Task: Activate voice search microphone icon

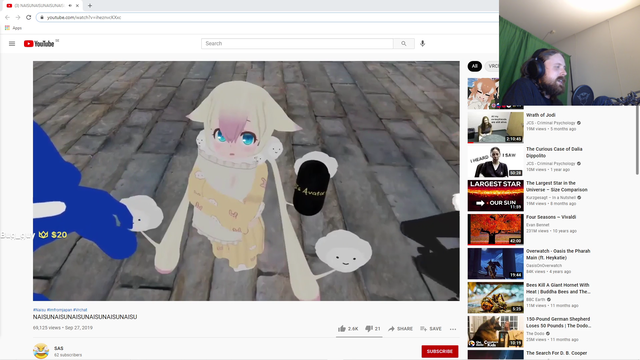Action: pyautogui.click(x=422, y=43)
